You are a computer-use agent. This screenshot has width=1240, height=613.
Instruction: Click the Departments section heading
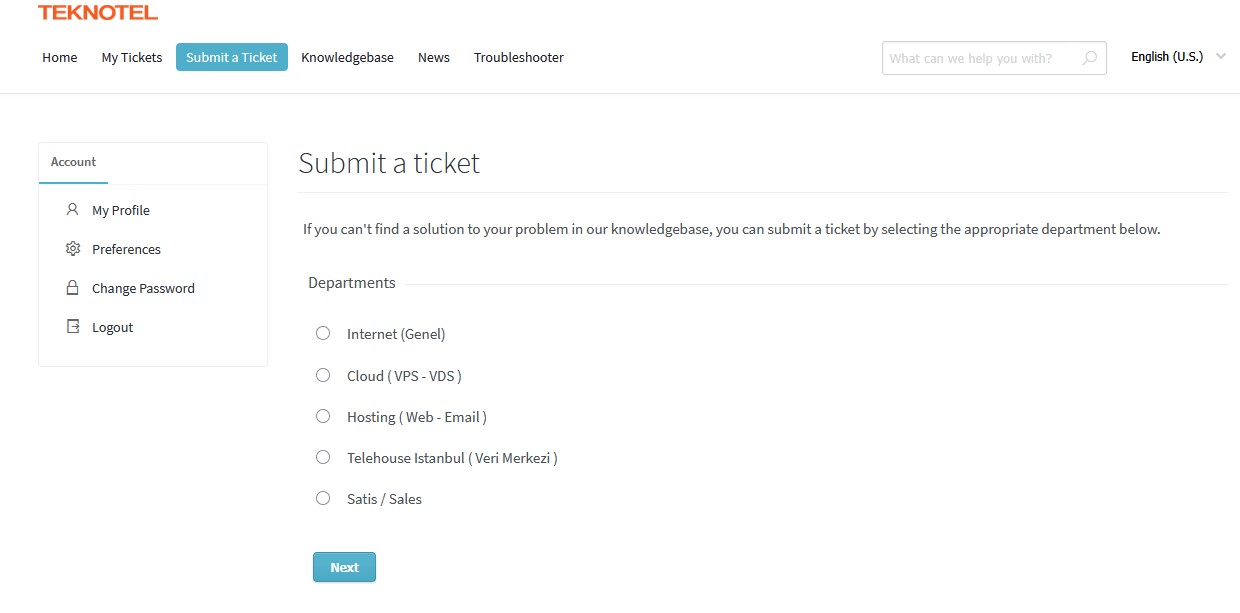pos(352,283)
